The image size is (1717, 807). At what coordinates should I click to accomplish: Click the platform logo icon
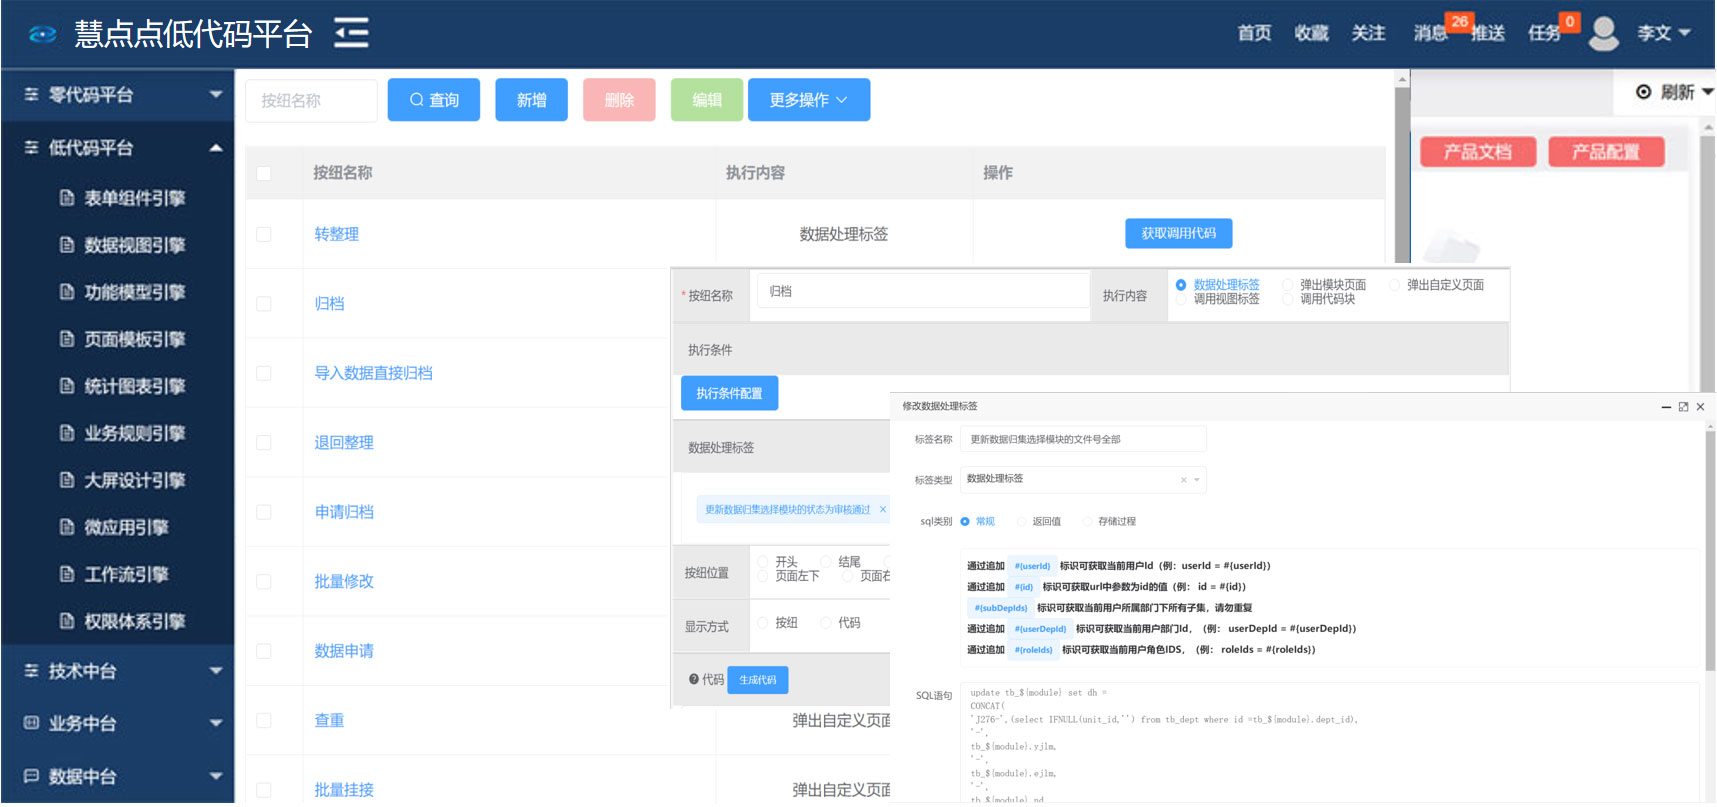[43, 34]
